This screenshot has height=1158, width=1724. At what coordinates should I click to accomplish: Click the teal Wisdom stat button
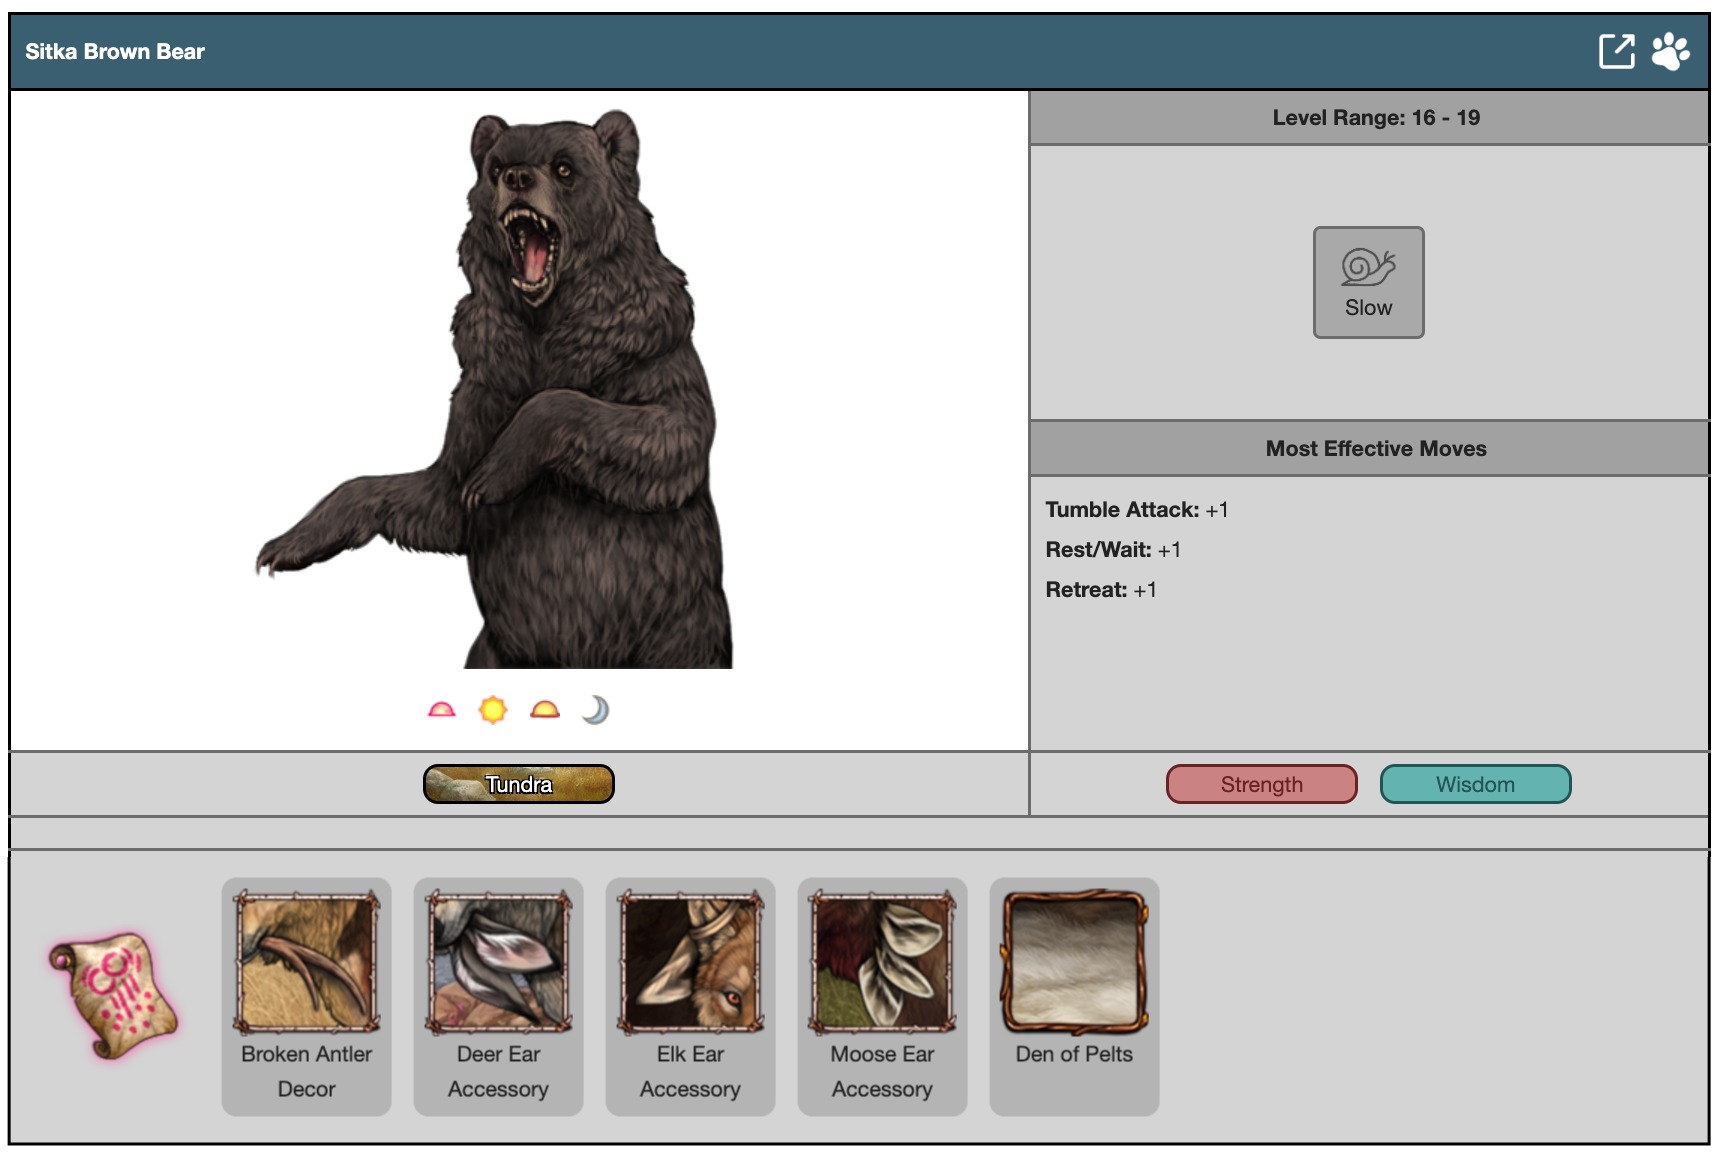coord(1475,784)
